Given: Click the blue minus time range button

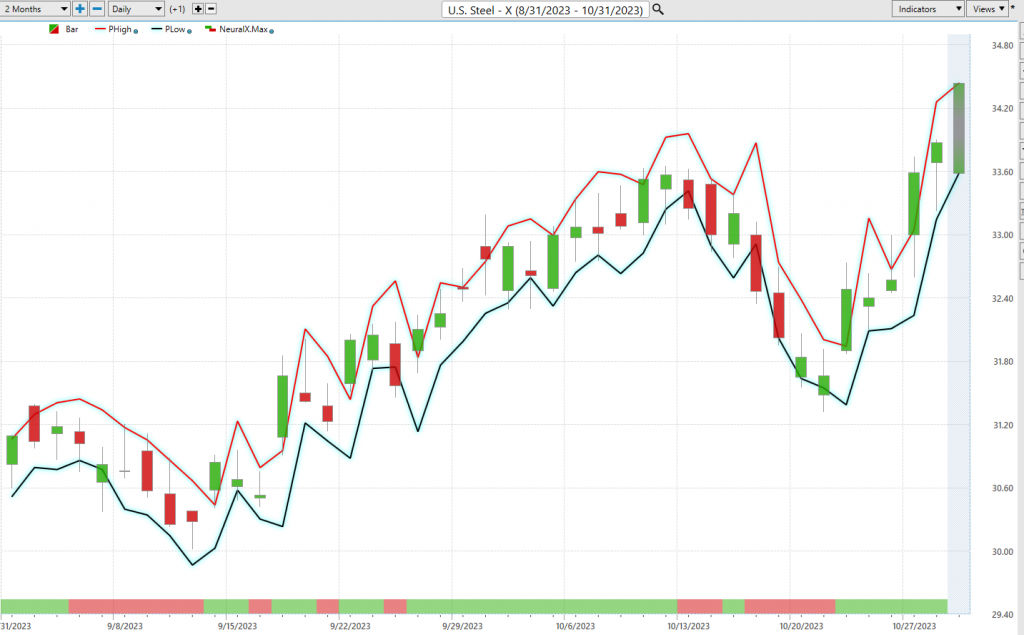Looking at the screenshot, I should point(97,9).
